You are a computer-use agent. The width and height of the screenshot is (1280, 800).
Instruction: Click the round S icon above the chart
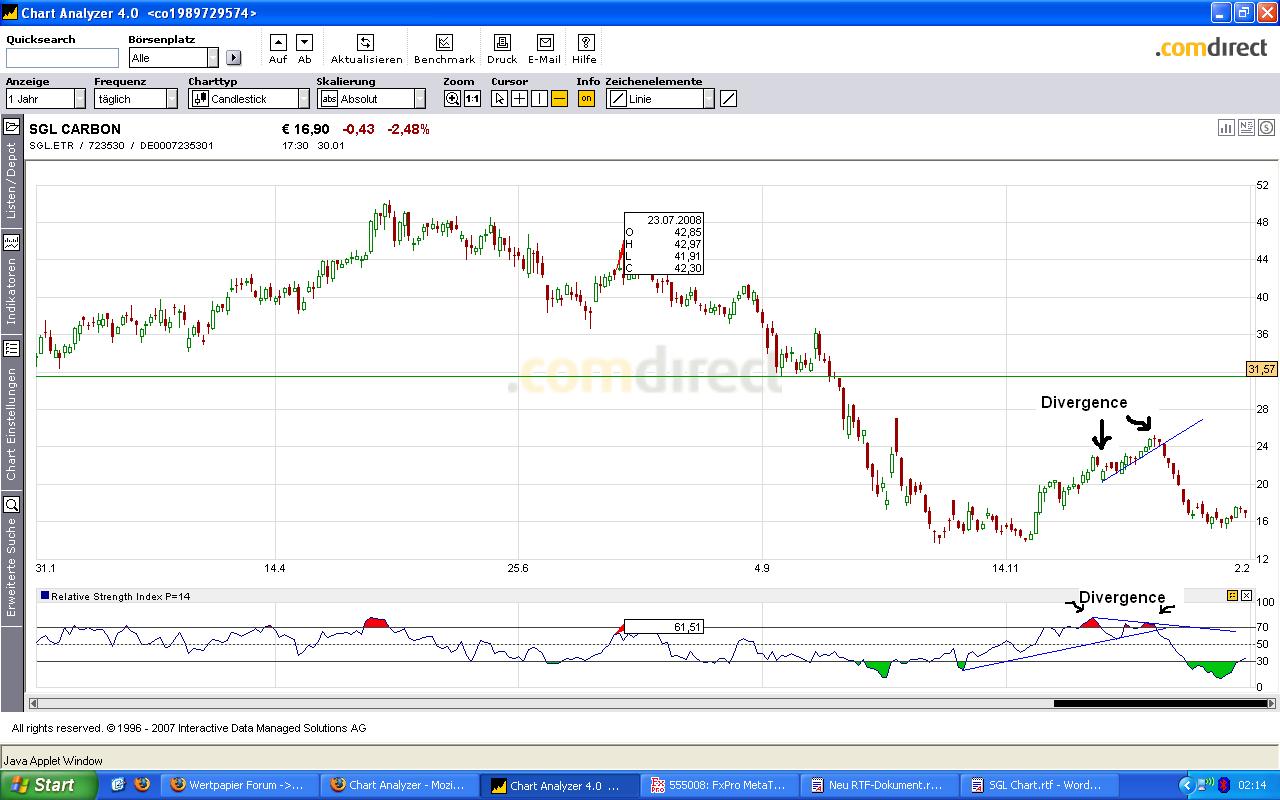click(1266, 127)
